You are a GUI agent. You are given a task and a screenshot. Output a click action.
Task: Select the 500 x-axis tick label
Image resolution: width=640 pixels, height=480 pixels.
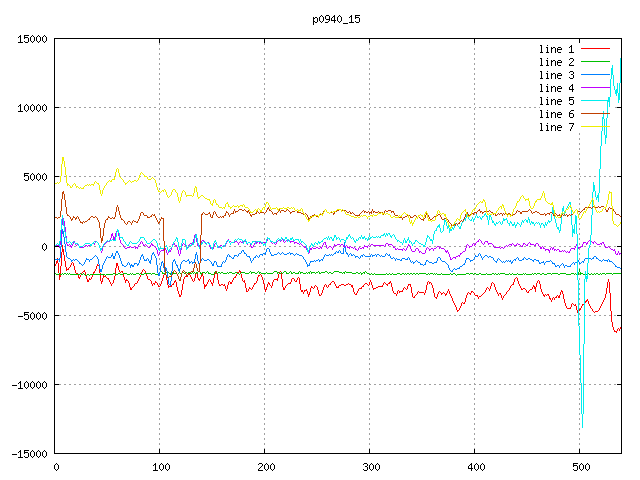[x=580, y=467]
